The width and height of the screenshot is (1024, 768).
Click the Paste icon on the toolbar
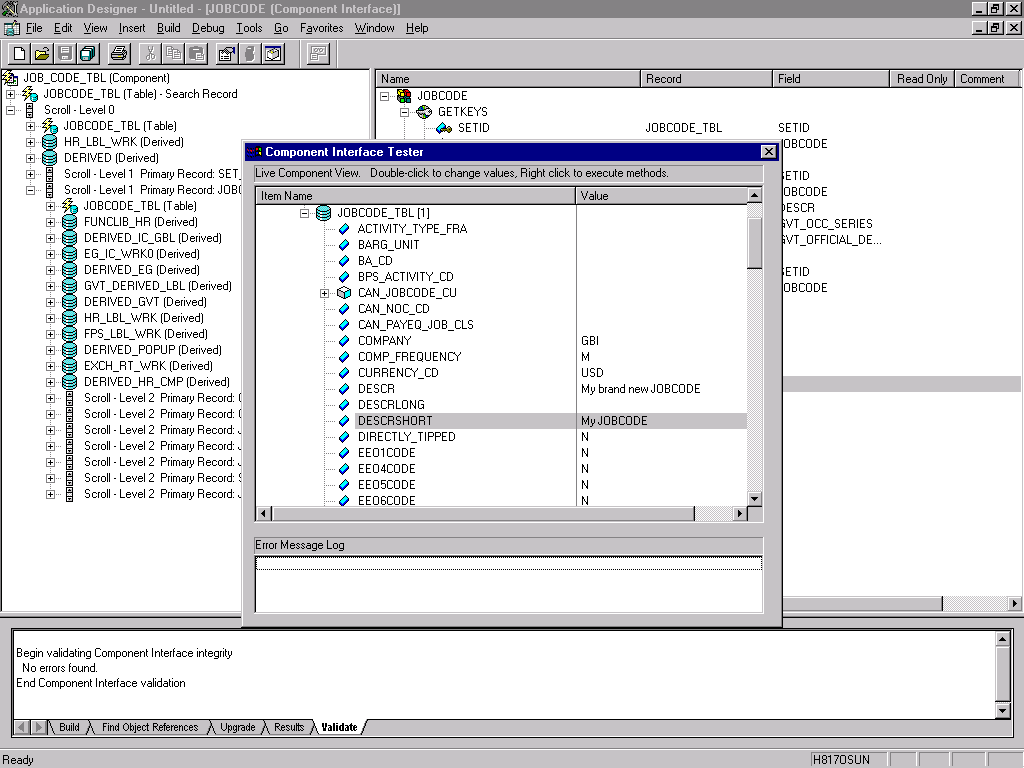(195, 53)
